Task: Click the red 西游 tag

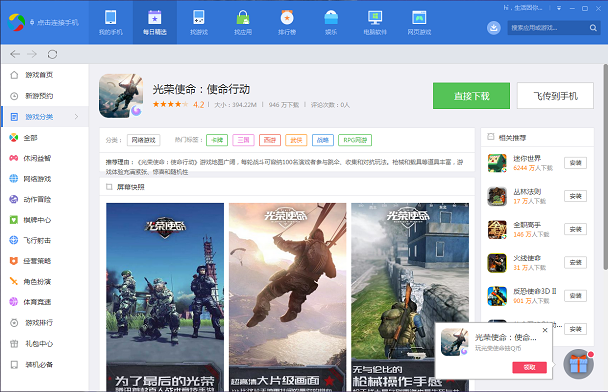Action: pos(269,140)
